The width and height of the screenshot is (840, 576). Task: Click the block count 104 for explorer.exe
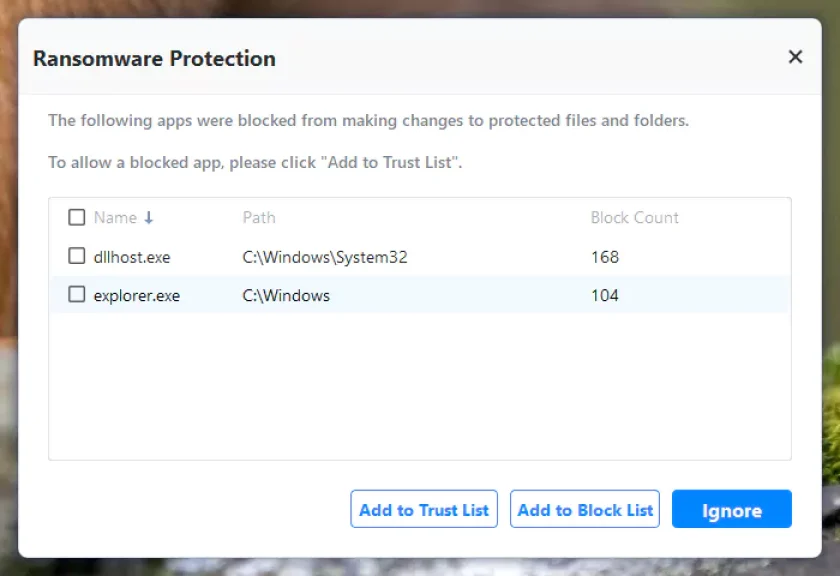[604, 296]
